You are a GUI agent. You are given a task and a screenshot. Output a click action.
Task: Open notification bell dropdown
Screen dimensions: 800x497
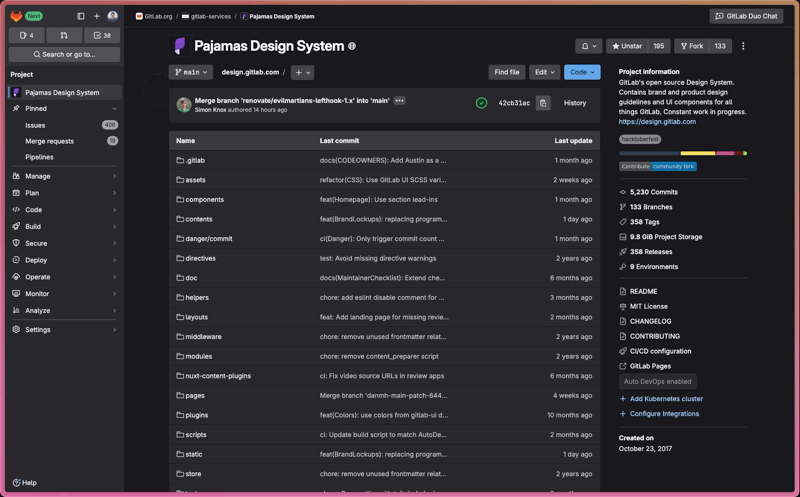click(x=589, y=46)
